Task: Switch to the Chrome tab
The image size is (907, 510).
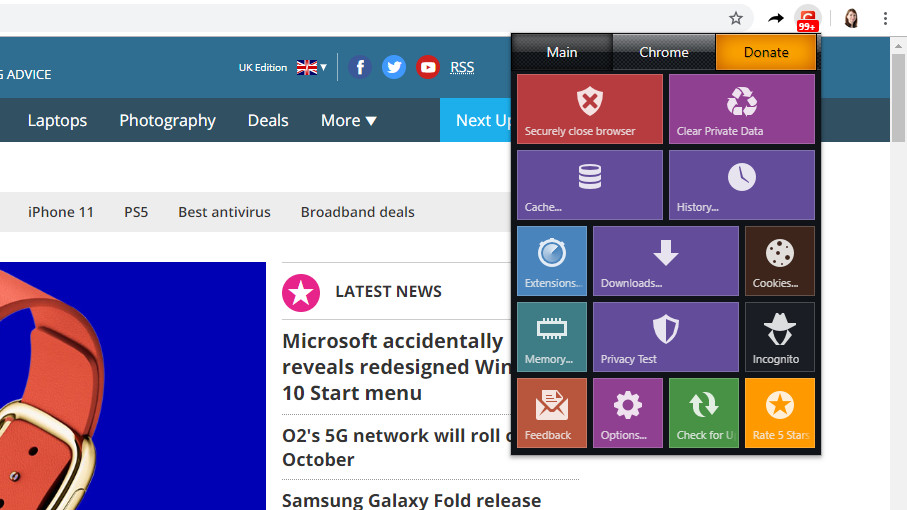Action: [663, 52]
